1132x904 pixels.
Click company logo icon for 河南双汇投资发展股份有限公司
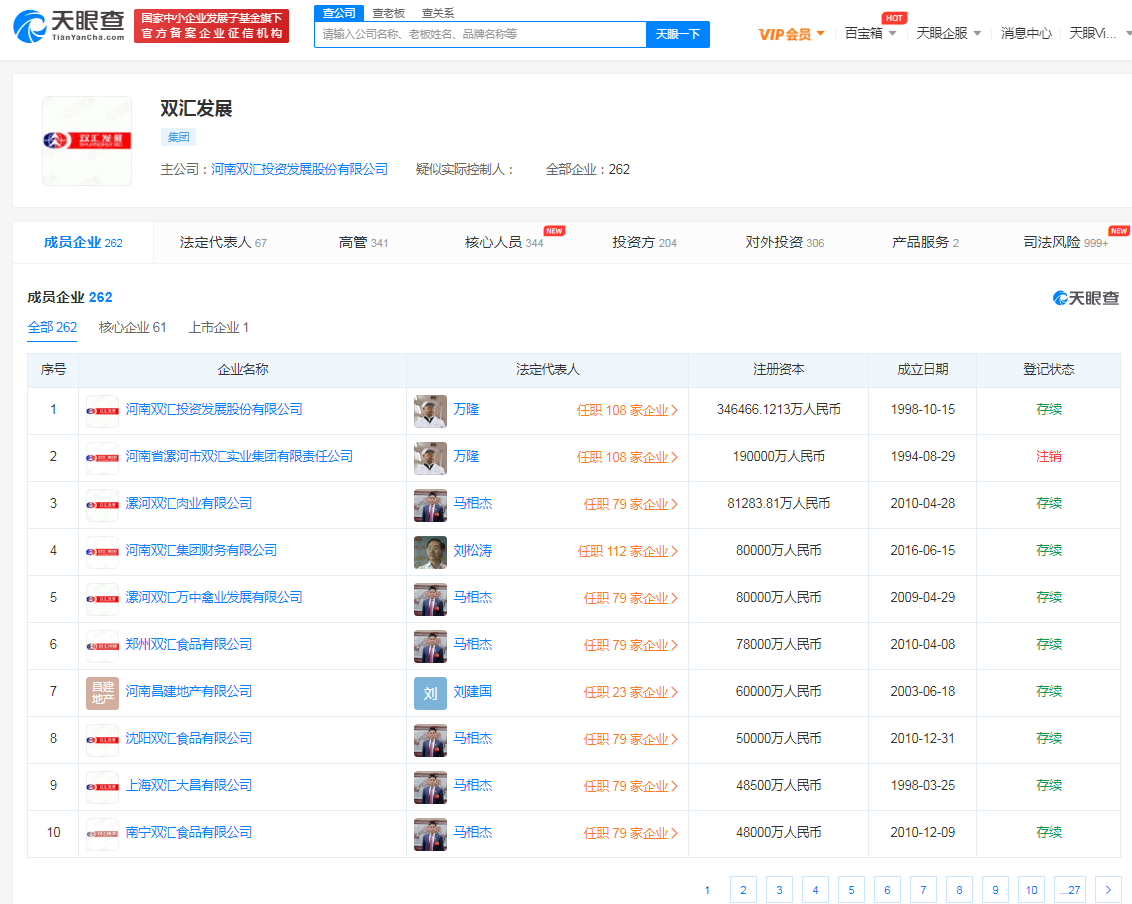(102, 411)
